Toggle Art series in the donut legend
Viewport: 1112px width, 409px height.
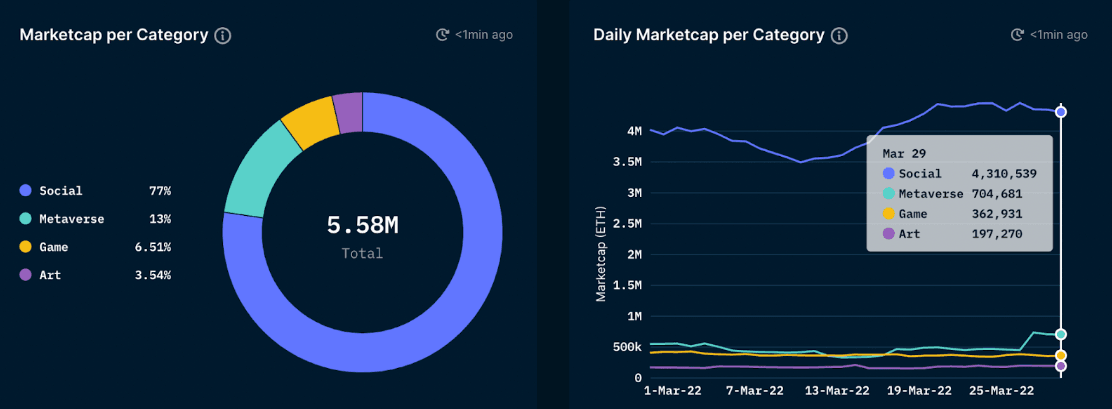click(x=50, y=275)
